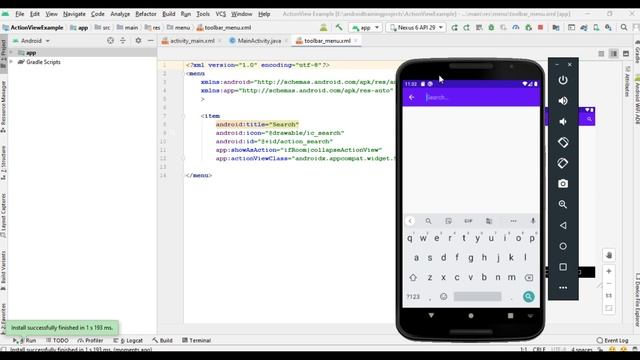Screen dimensions: 640x360
Task: Rotate emulator right
Action: tap(563, 163)
